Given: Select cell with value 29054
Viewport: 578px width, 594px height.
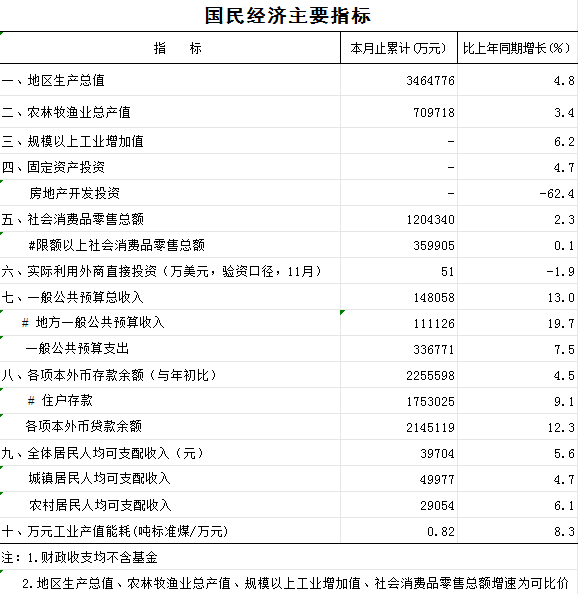Looking at the screenshot, I should 399,505.
